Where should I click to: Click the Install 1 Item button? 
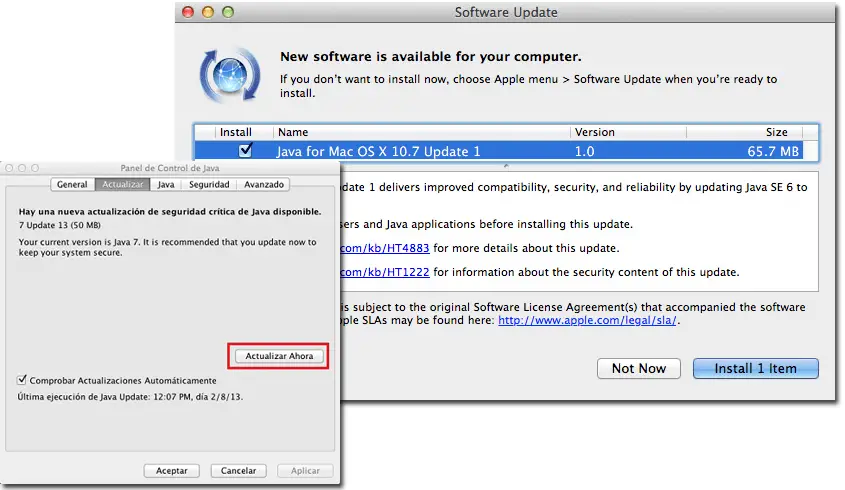[756, 368]
